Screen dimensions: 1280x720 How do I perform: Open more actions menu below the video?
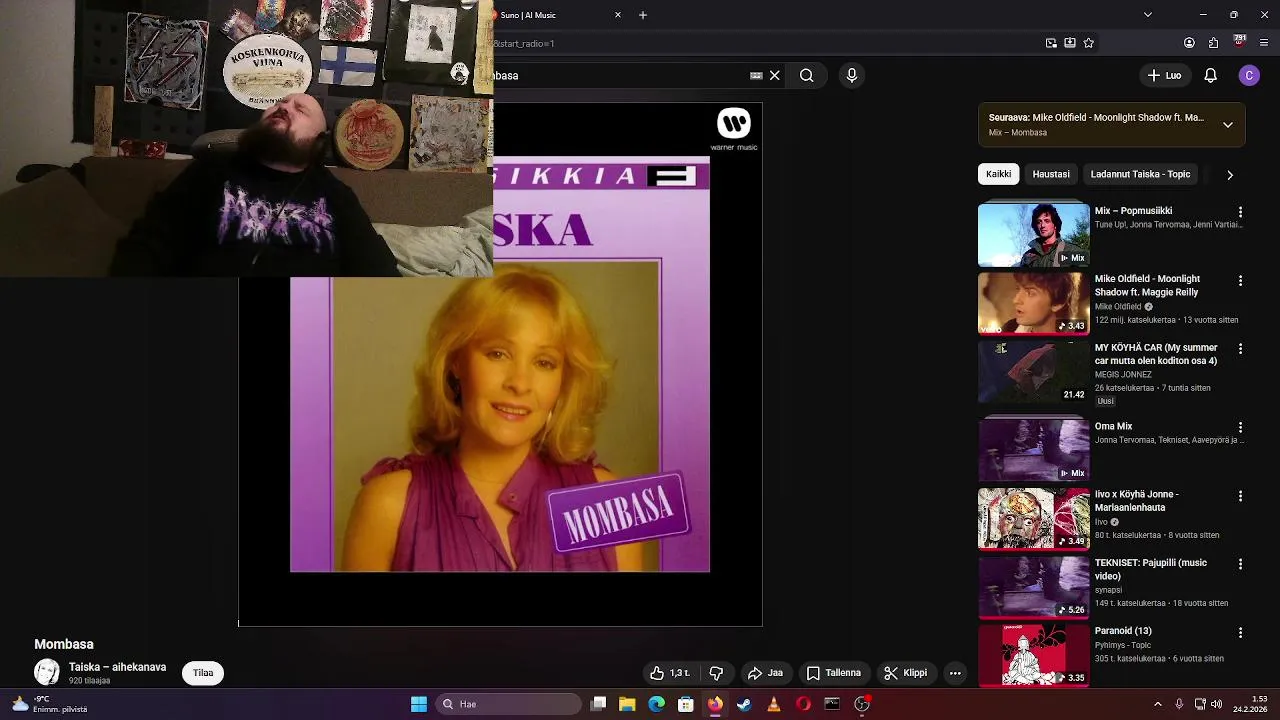coord(955,673)
